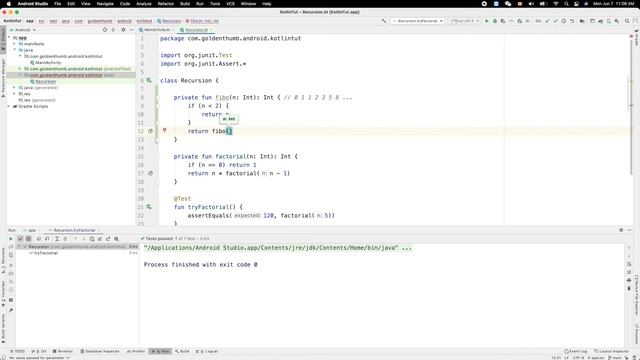The image size is (640, 360).
Task: Select Recursion file in project tree
Action: [43, 81]
